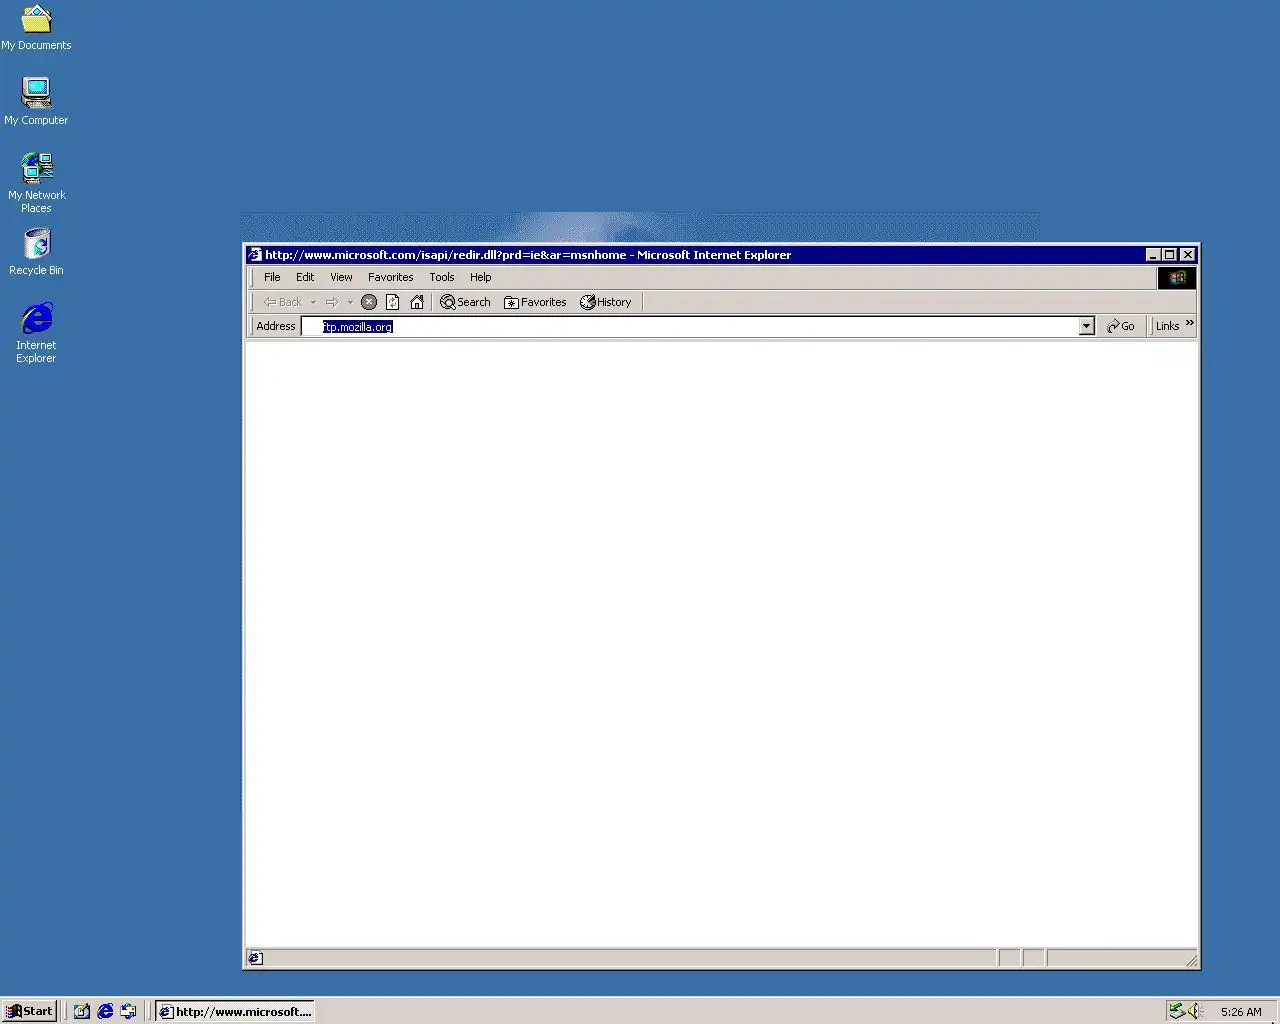The height and width of the screenshot is (1024, 1280).
Task: Open the Favorites menu in menu bar
Action: tap(390, 277)
